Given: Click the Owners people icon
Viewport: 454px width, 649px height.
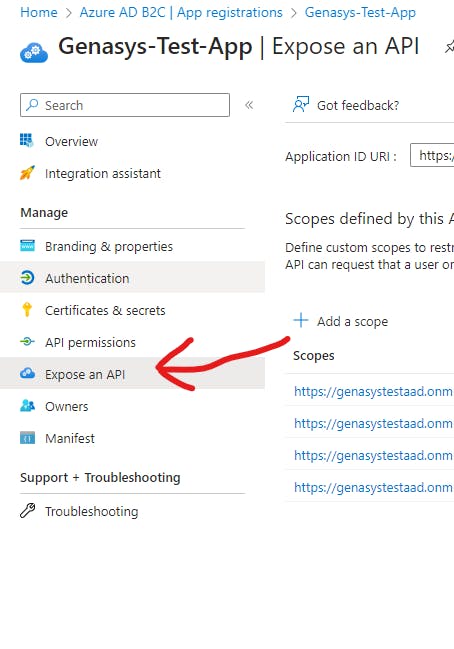Looking at the screenshot, I should pyautogui.click(x=27, y=406).
